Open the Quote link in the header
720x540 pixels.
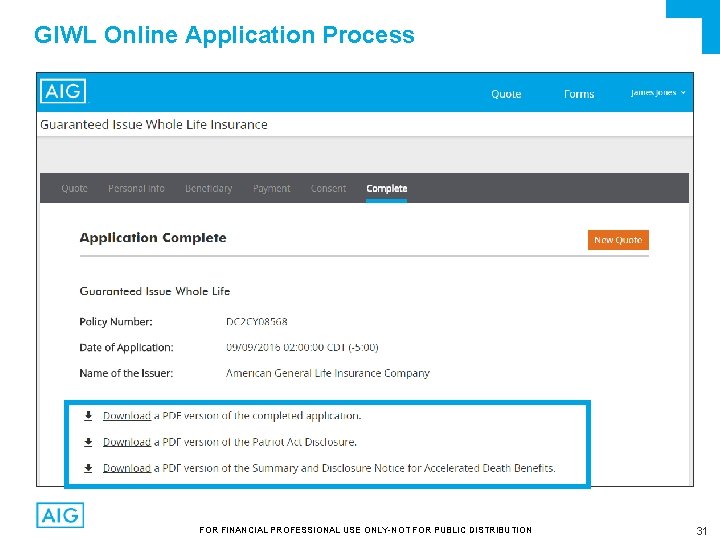pos(506,94)
